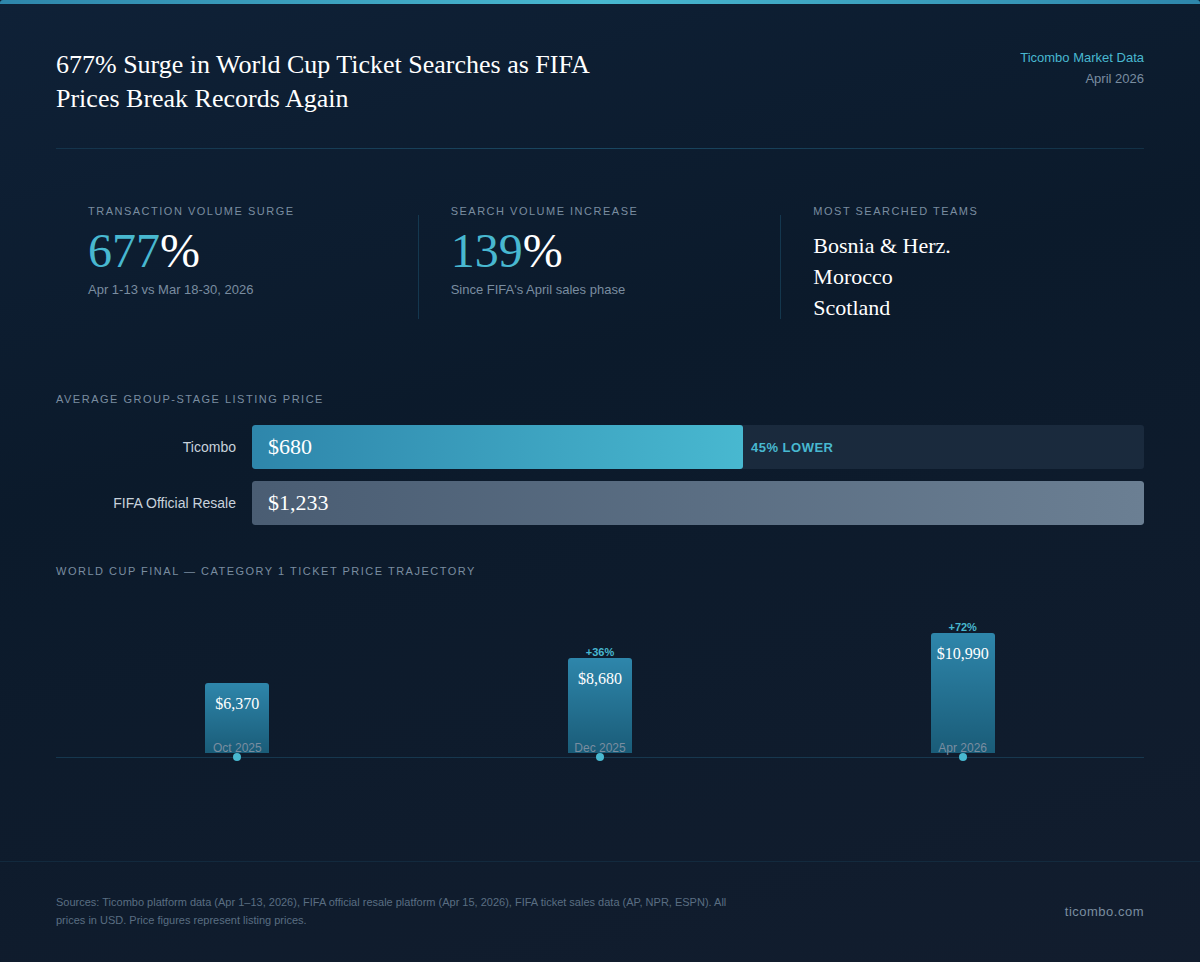Click the 677% transaction volume figure
This screenshot has height=962, width=1200.
[x=144, y=251]
